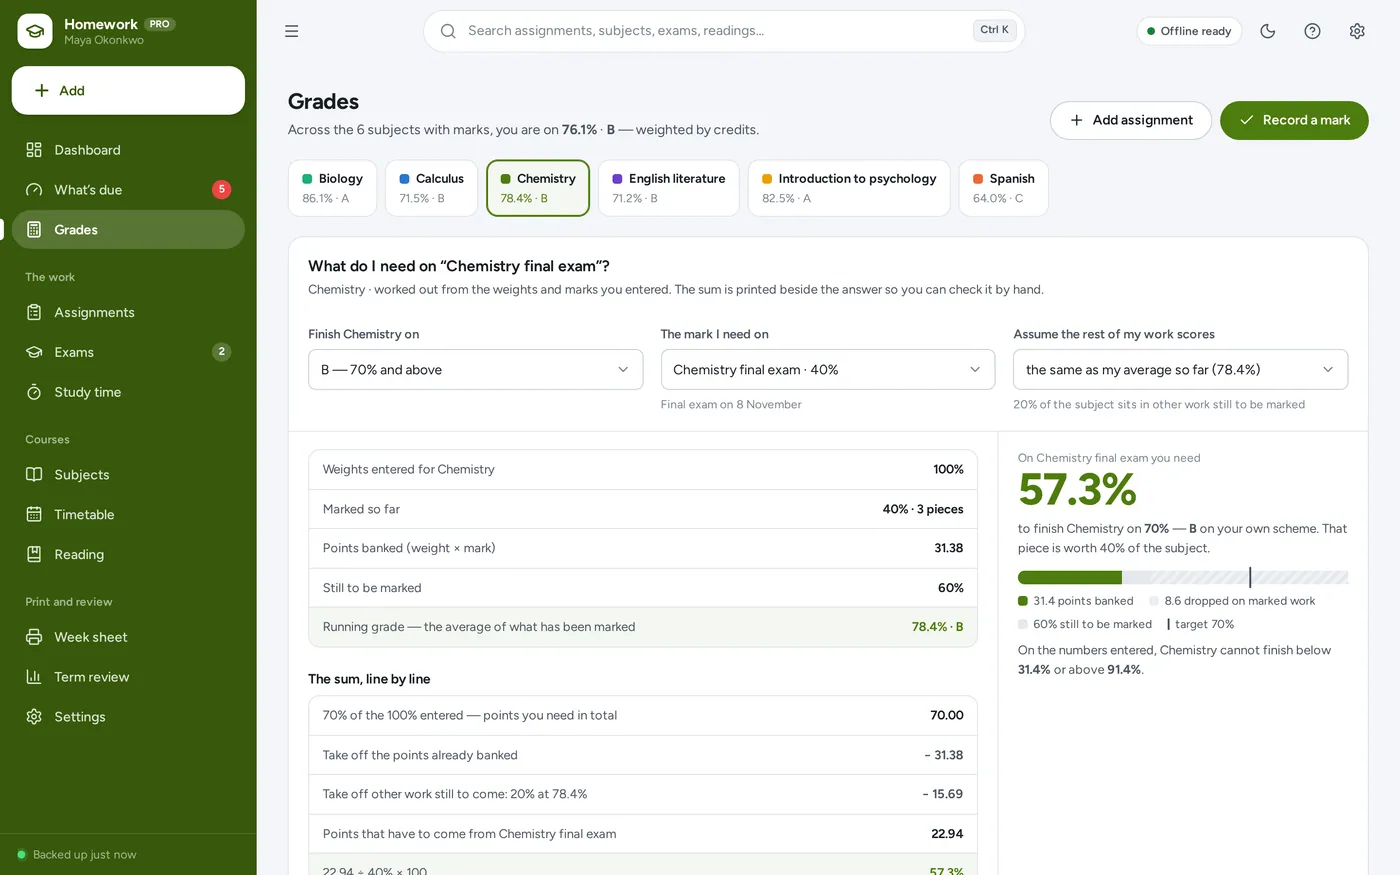Click the Record a mark button
The width and height of the screenshot is (1400, 875).
pos(1294,120)
